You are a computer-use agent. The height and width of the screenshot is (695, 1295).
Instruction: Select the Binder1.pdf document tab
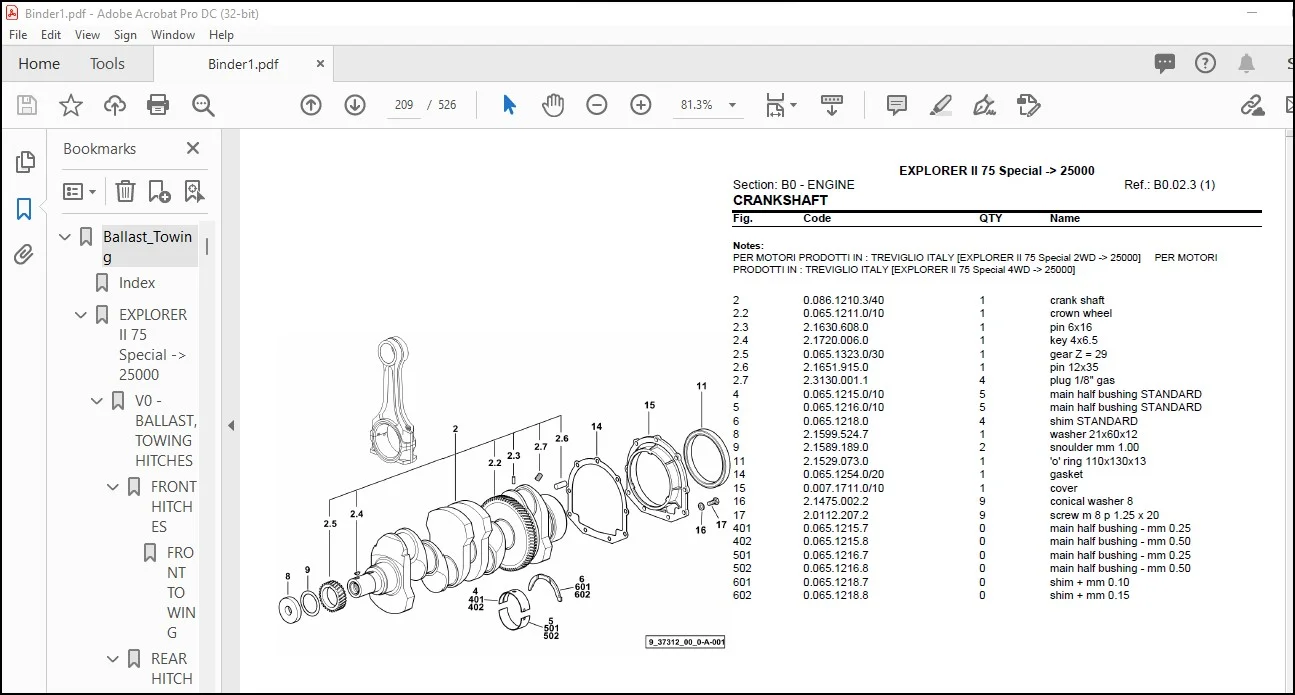click(243, 64)
